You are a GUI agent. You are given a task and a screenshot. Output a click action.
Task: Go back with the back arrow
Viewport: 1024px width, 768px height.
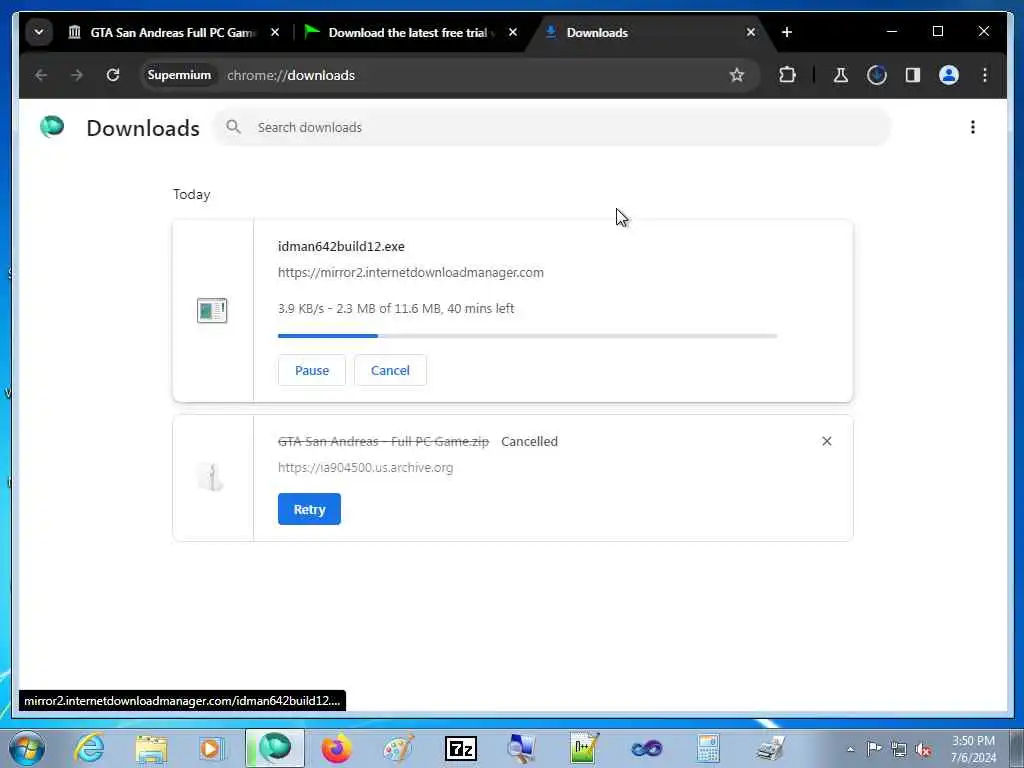click(x=41, y=75)
